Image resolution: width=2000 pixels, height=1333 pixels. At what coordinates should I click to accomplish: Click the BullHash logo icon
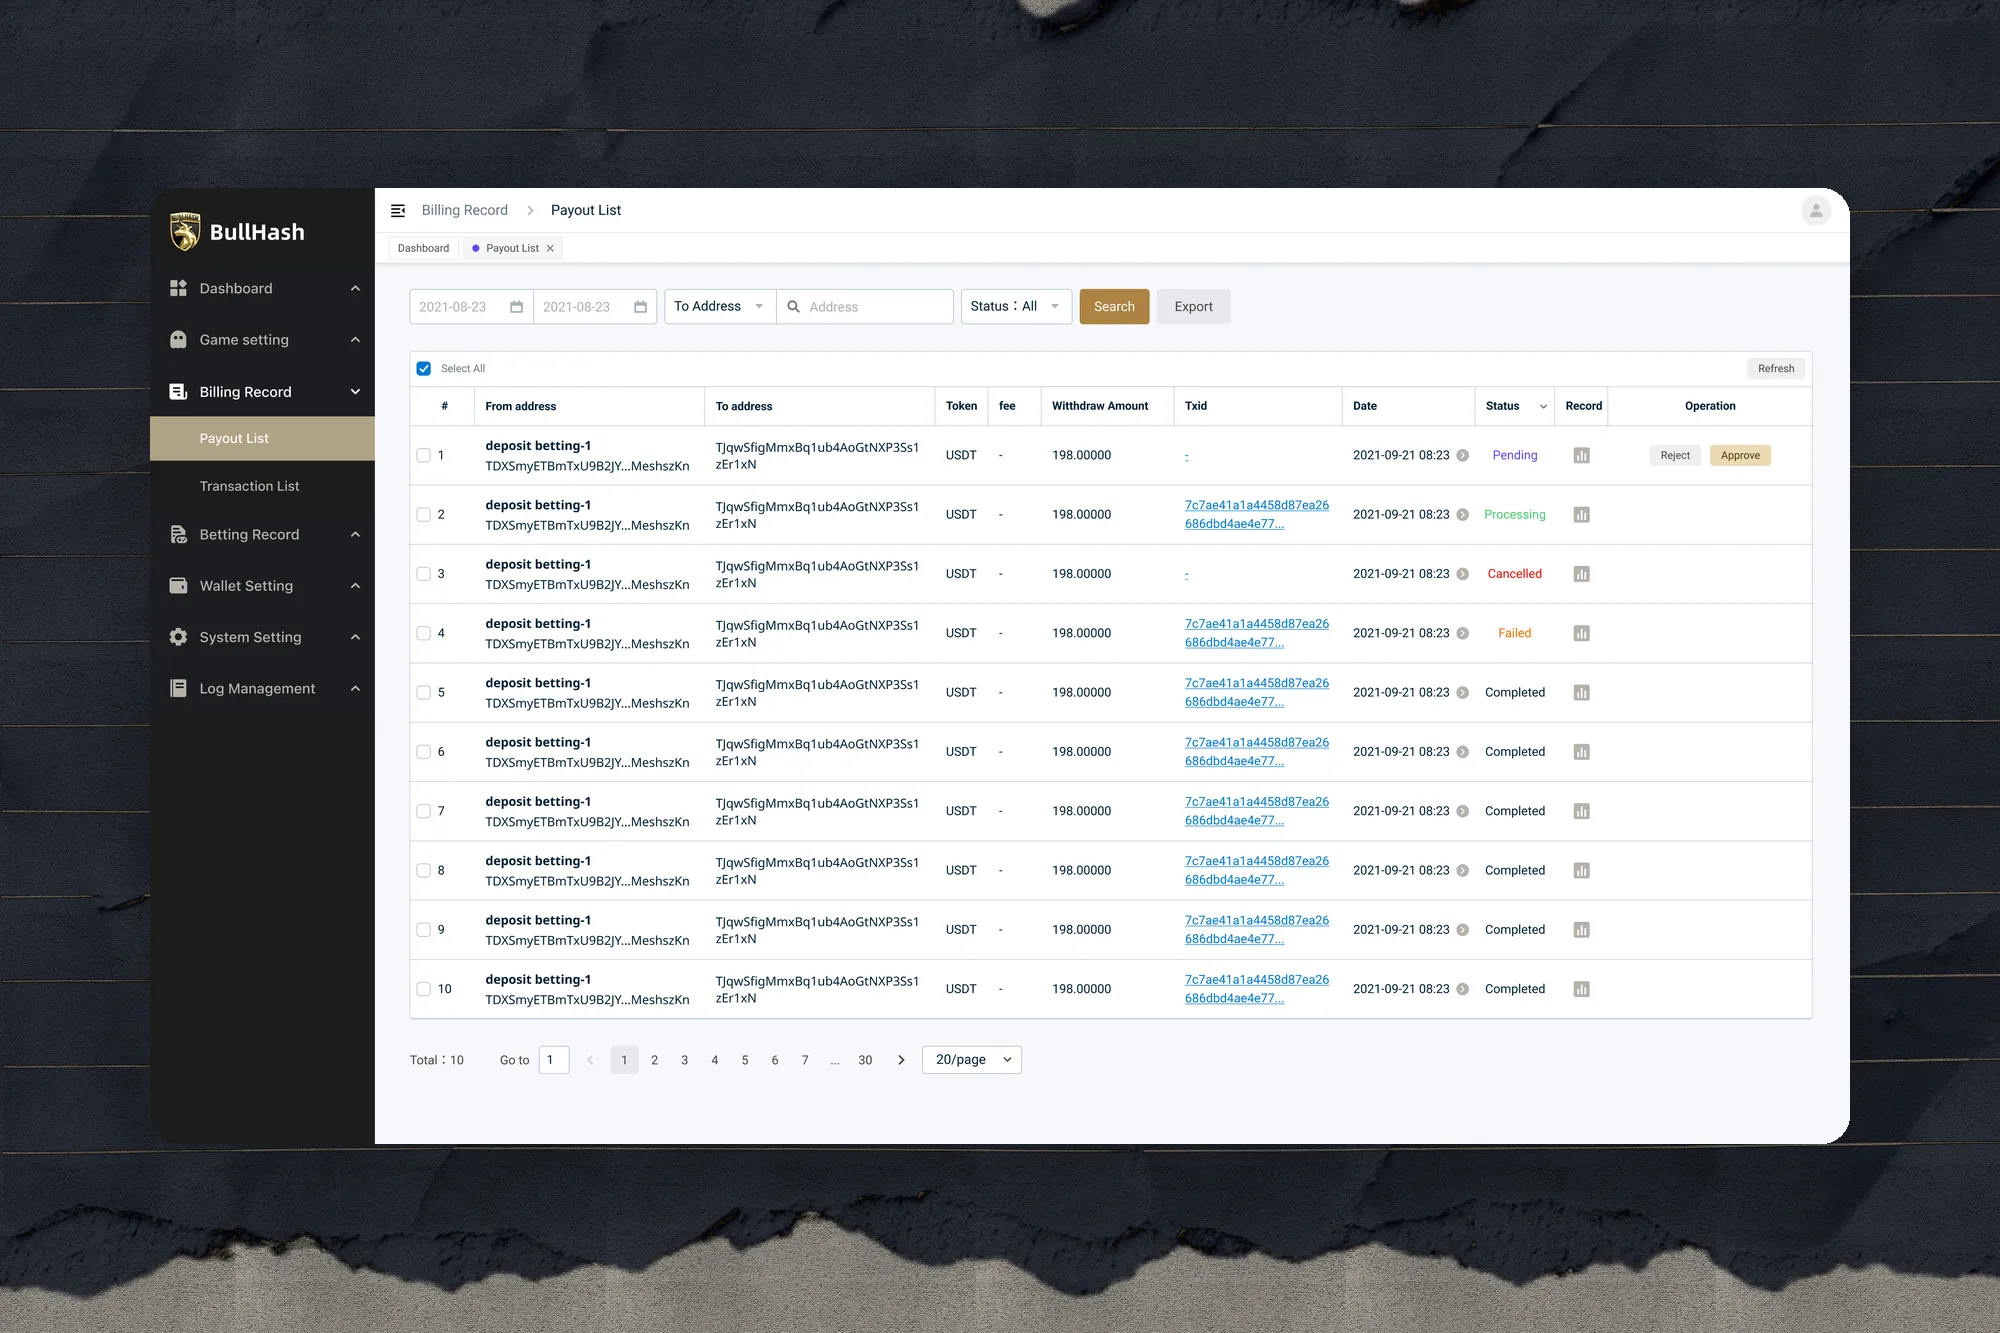(x=185, y=231)
